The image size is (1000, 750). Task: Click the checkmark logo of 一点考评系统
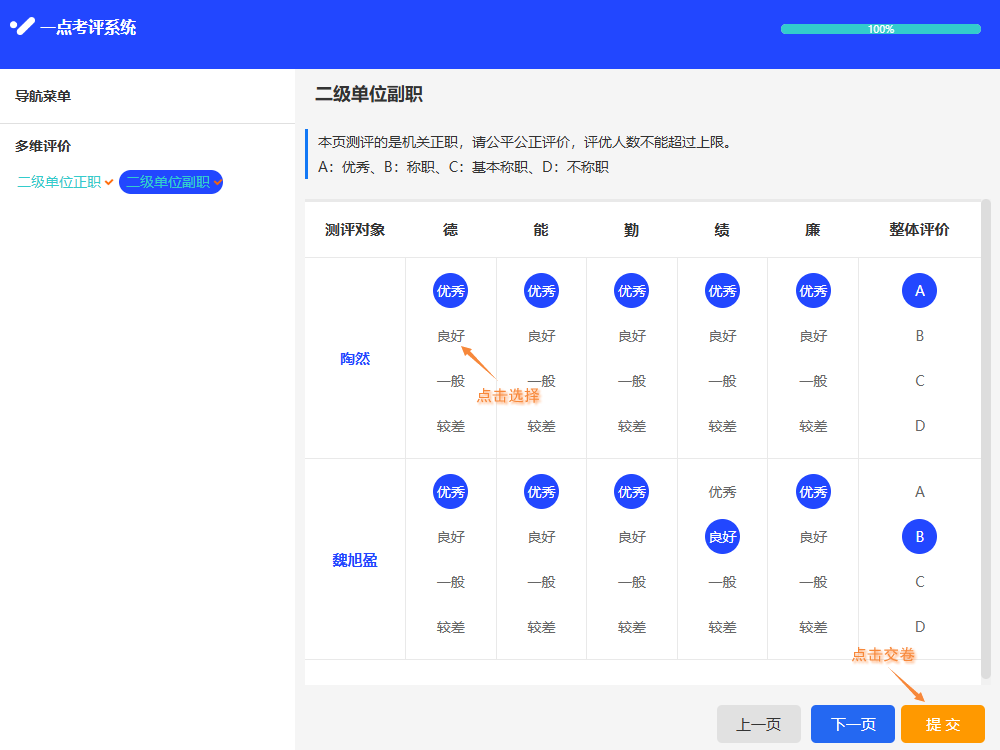click(x=21, y=27)
